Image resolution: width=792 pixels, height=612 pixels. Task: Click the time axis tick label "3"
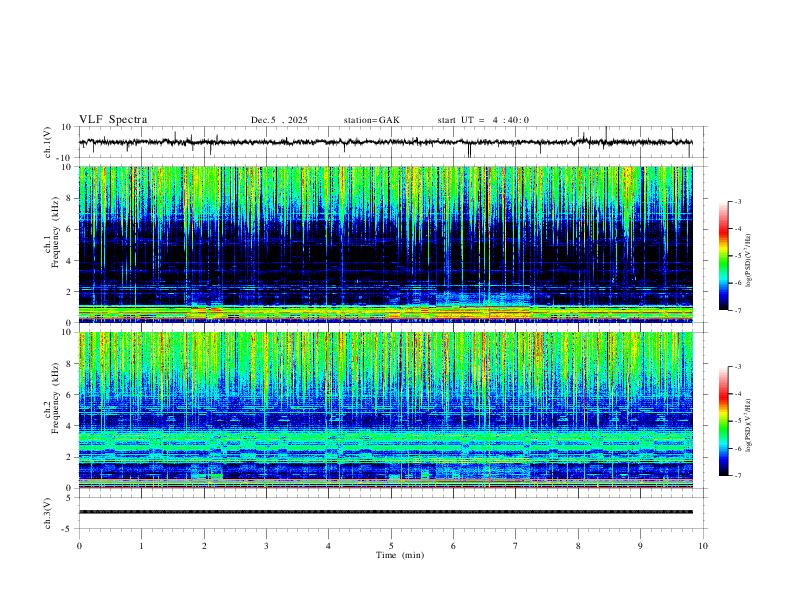point(266,546)
